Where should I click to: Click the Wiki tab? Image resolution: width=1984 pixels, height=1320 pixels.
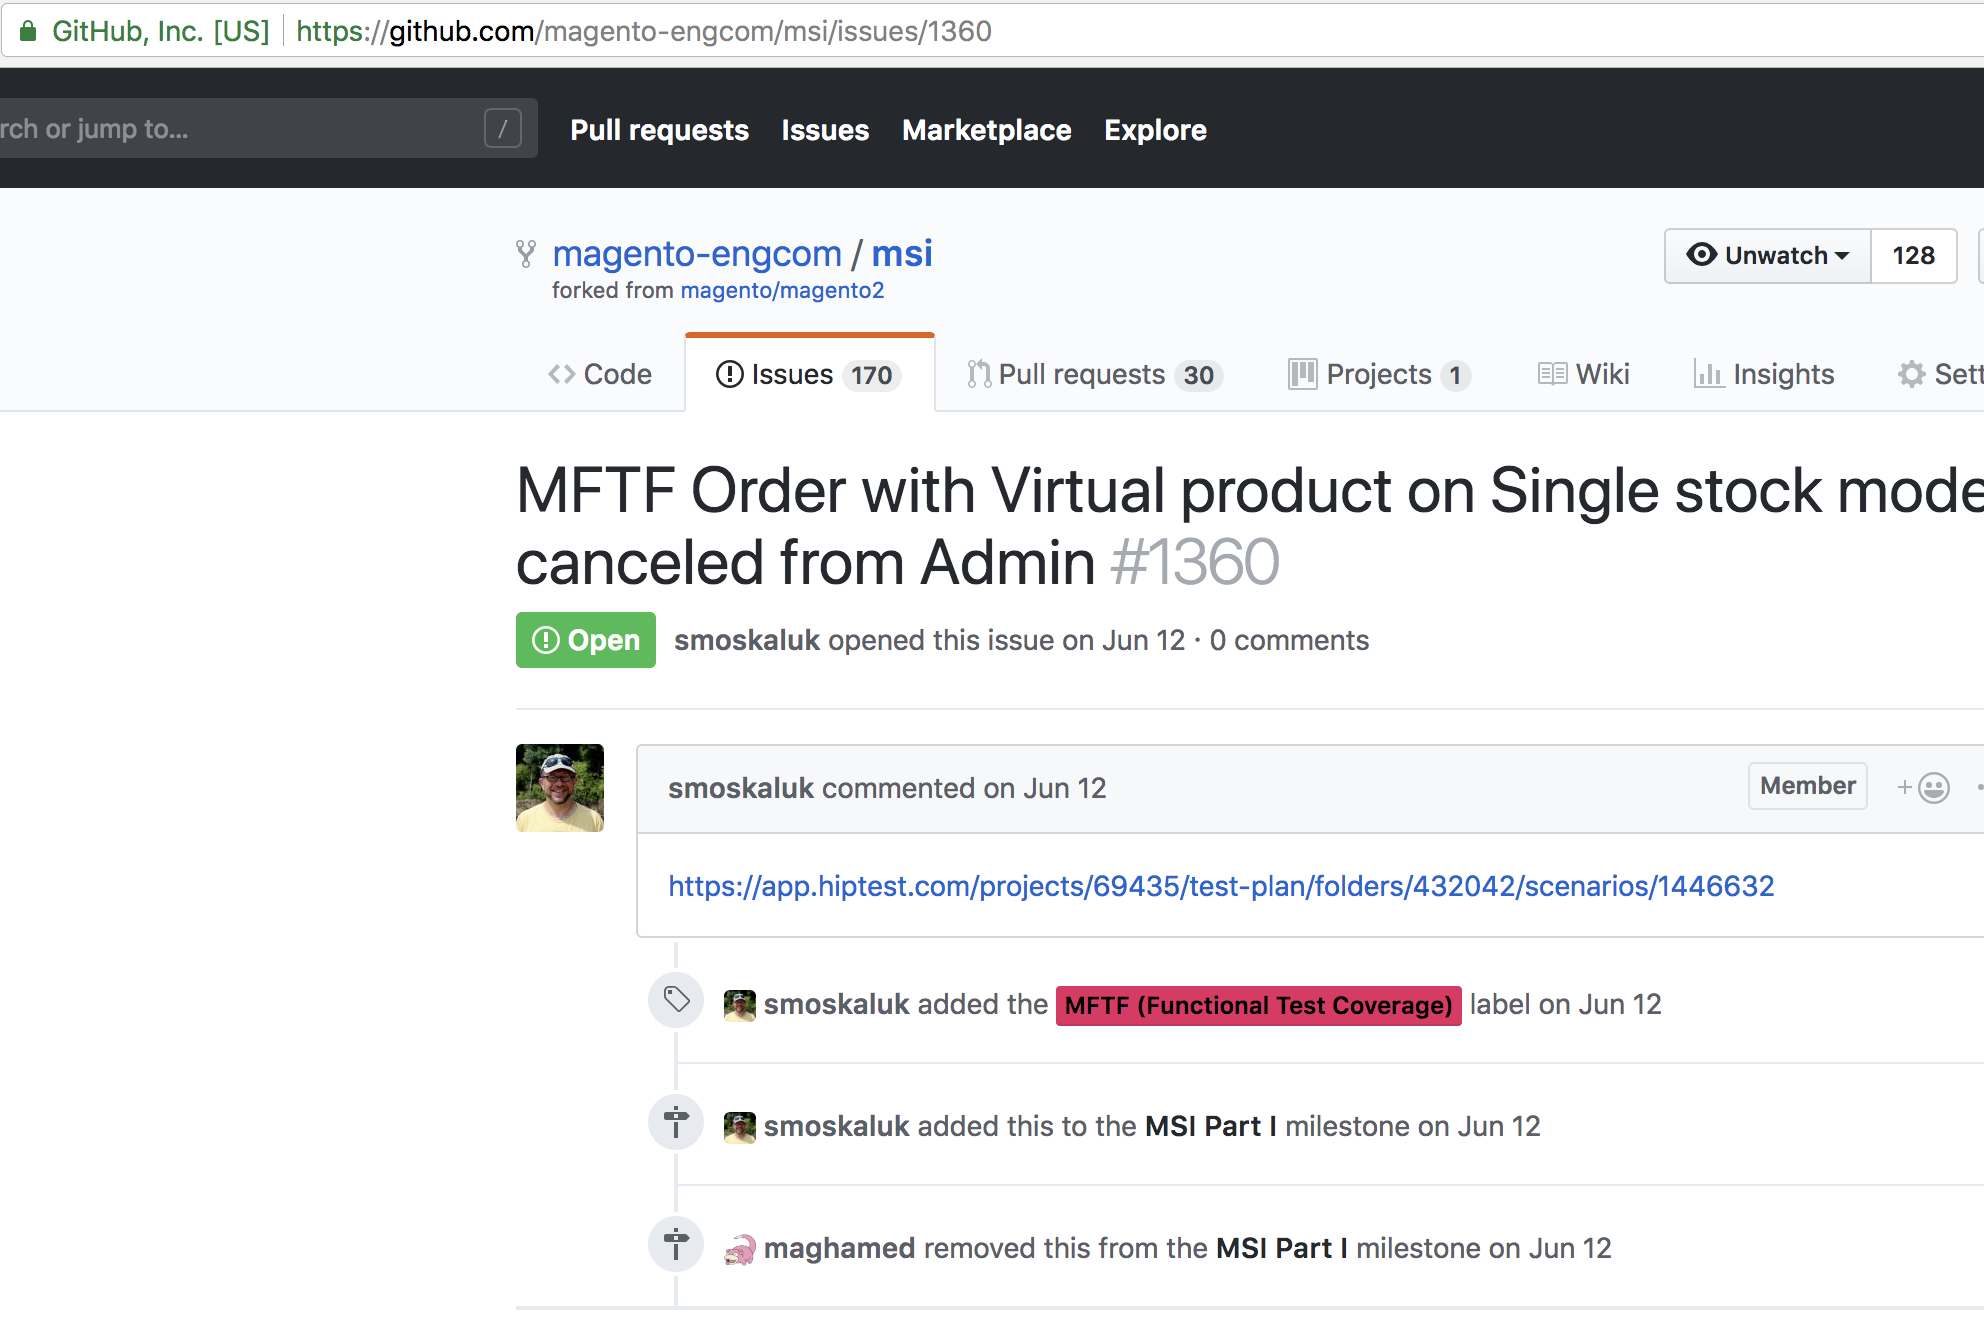(1583, 374)
